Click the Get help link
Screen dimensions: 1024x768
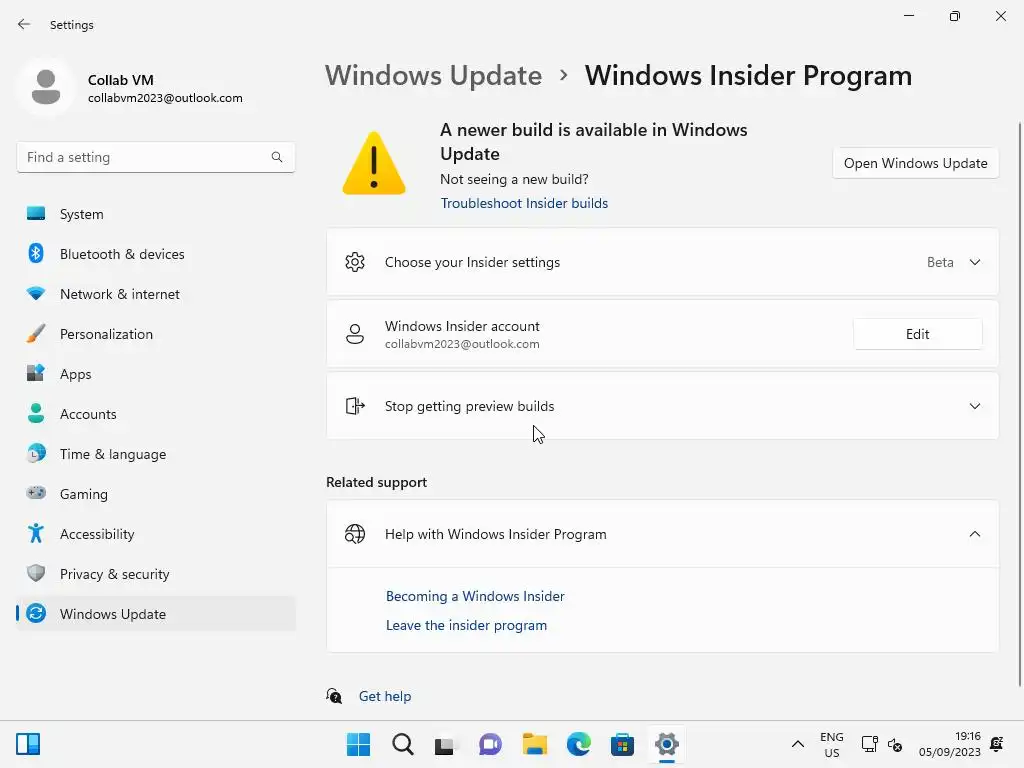[x=385, y=696]
